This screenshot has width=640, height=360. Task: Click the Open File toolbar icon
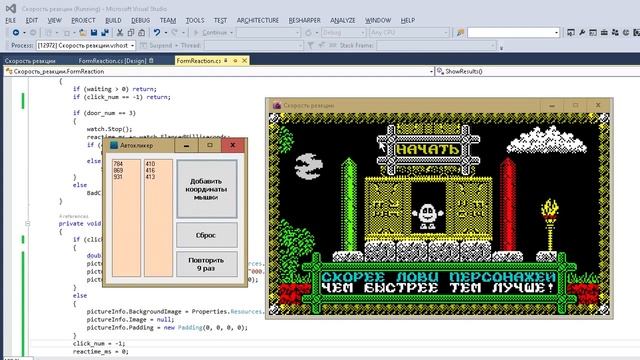pos(83,33)
